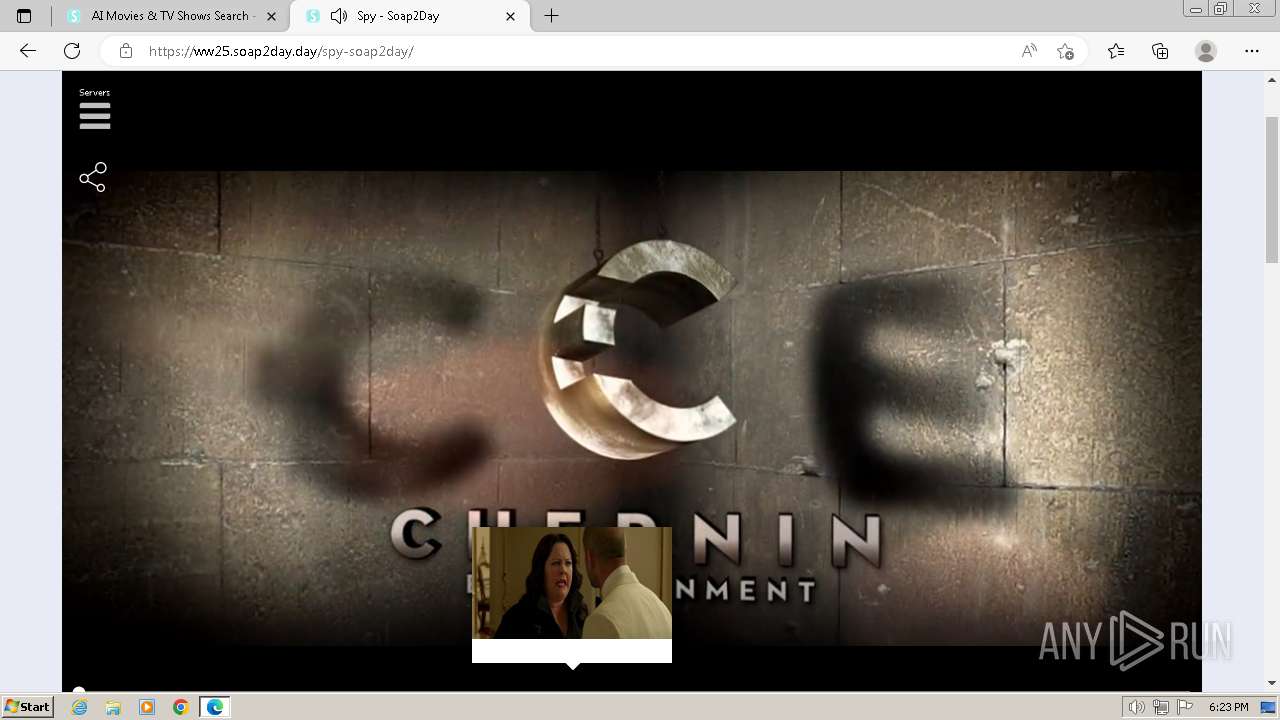
Task: Open the Servers hamburger menu
Action: tap(95, 116)
